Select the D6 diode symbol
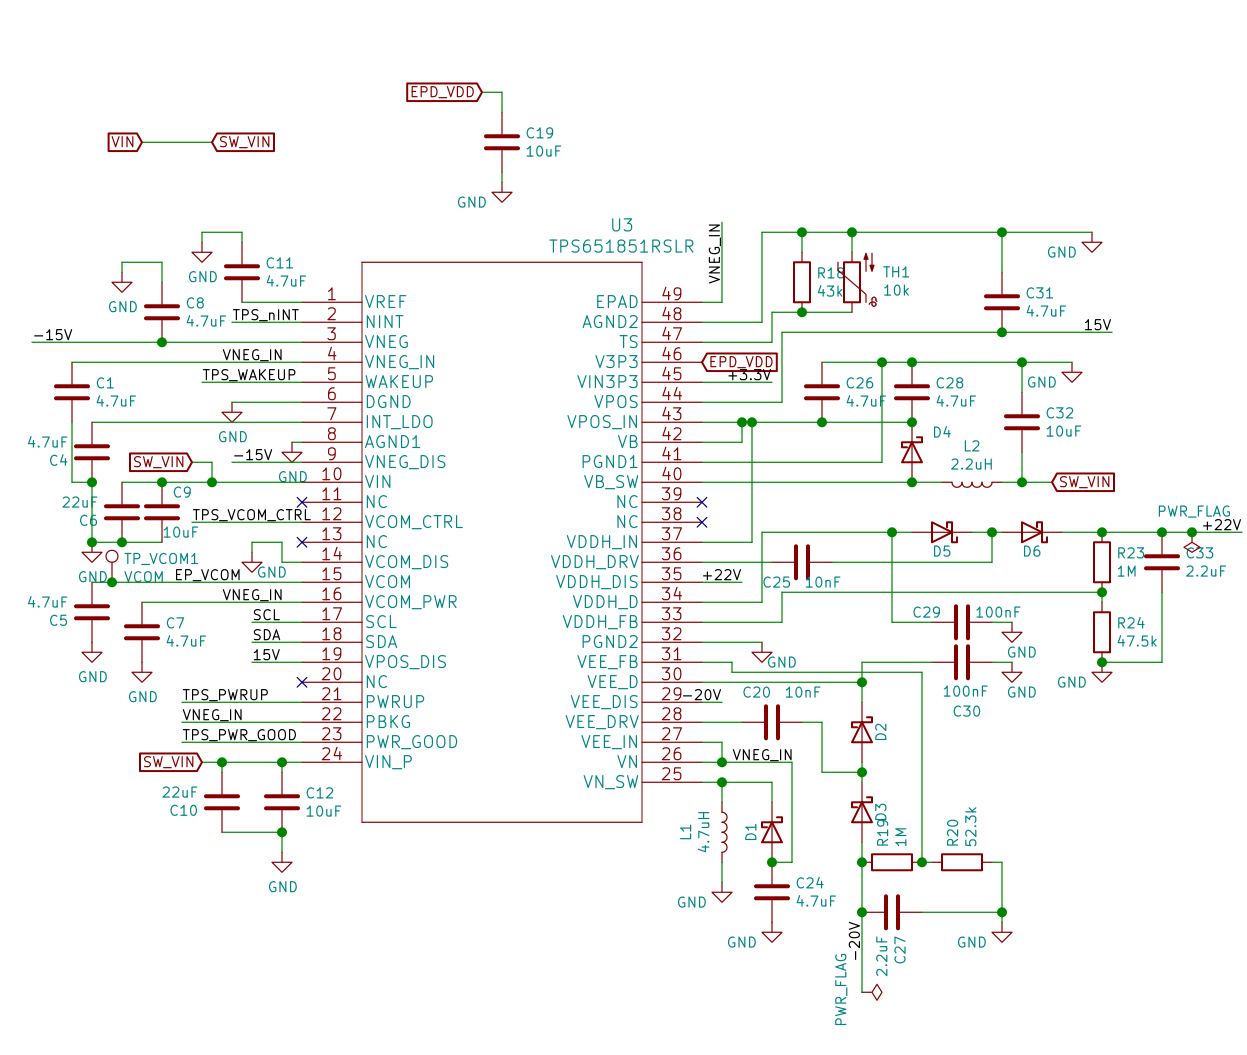 [1033, 532]
